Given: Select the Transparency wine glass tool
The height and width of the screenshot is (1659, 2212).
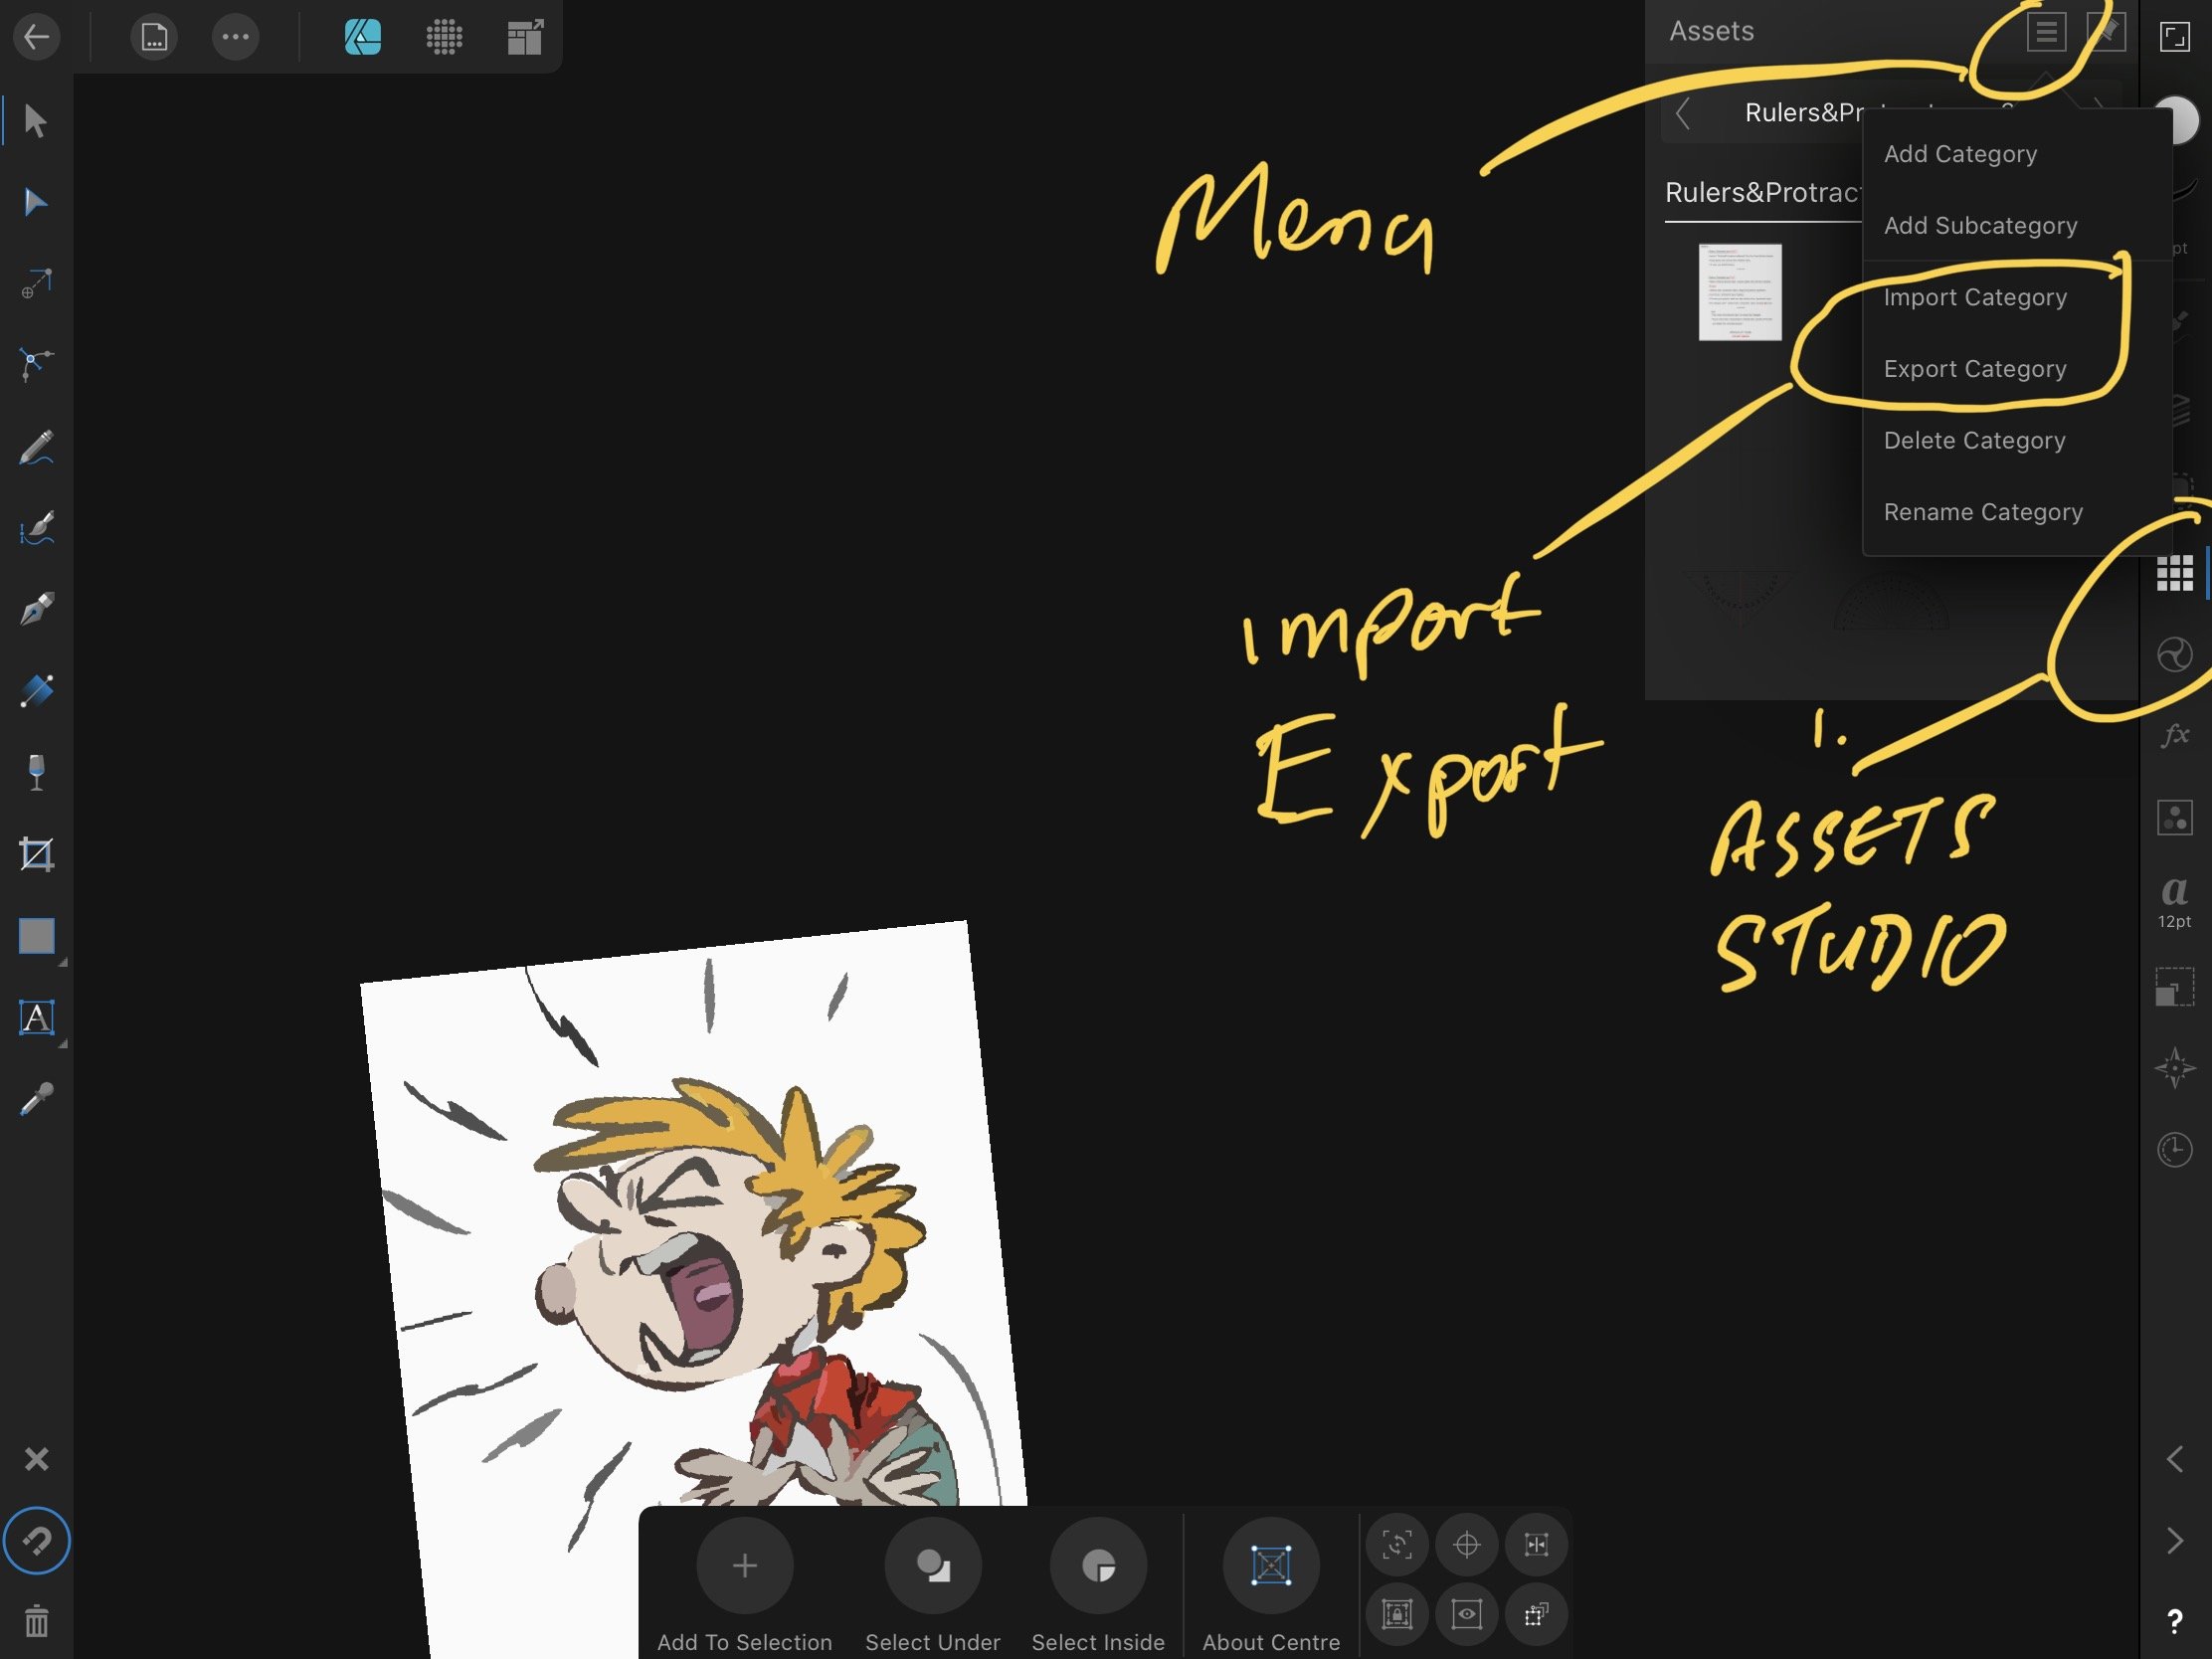Looking at the screenshot, I should coord(36,772).
